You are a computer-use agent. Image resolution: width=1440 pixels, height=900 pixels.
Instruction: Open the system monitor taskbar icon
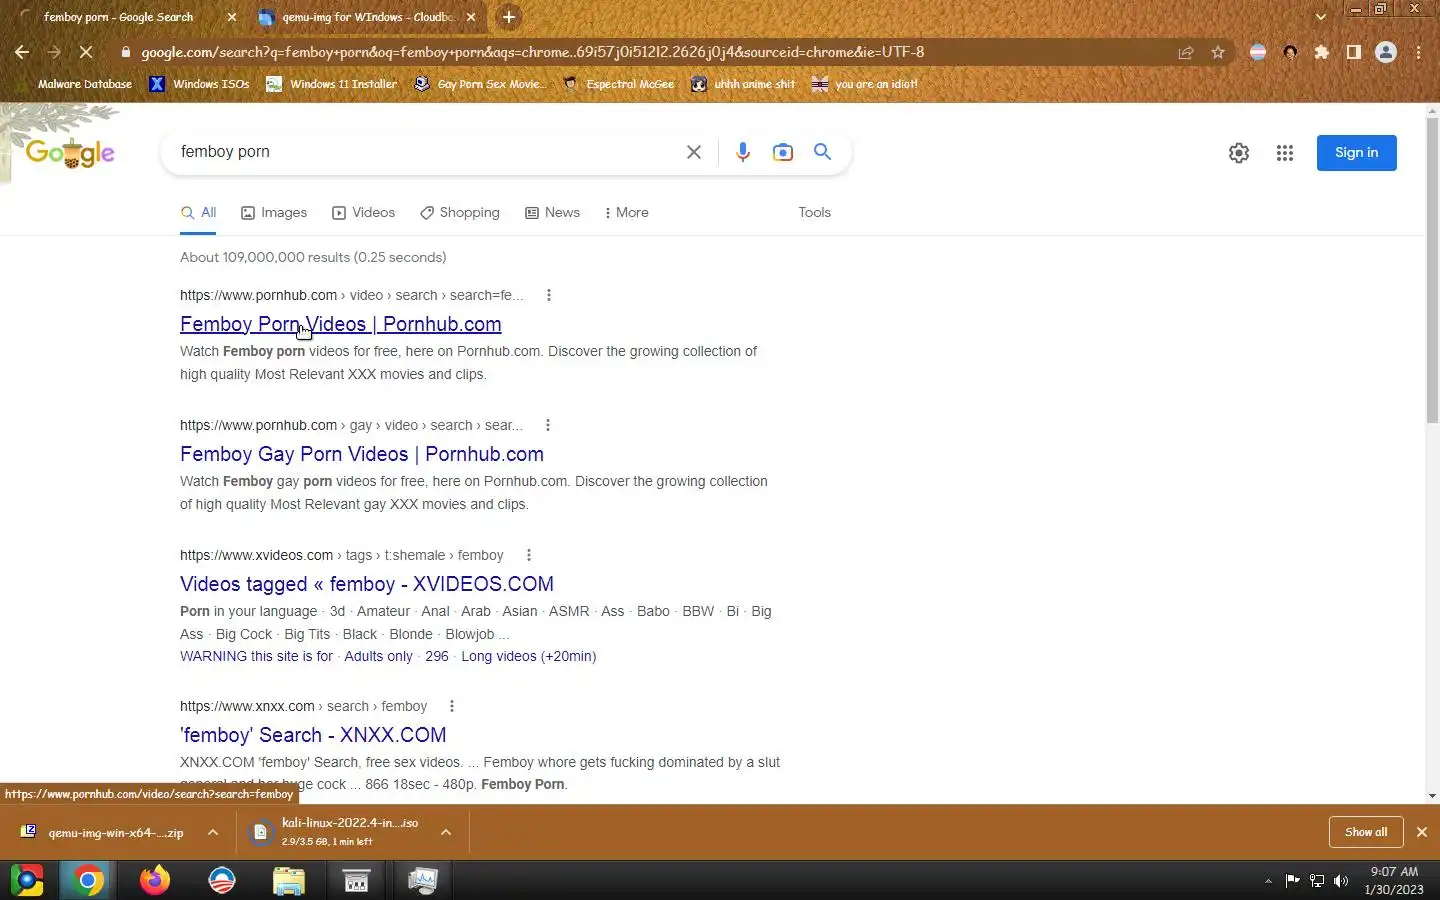423,880
